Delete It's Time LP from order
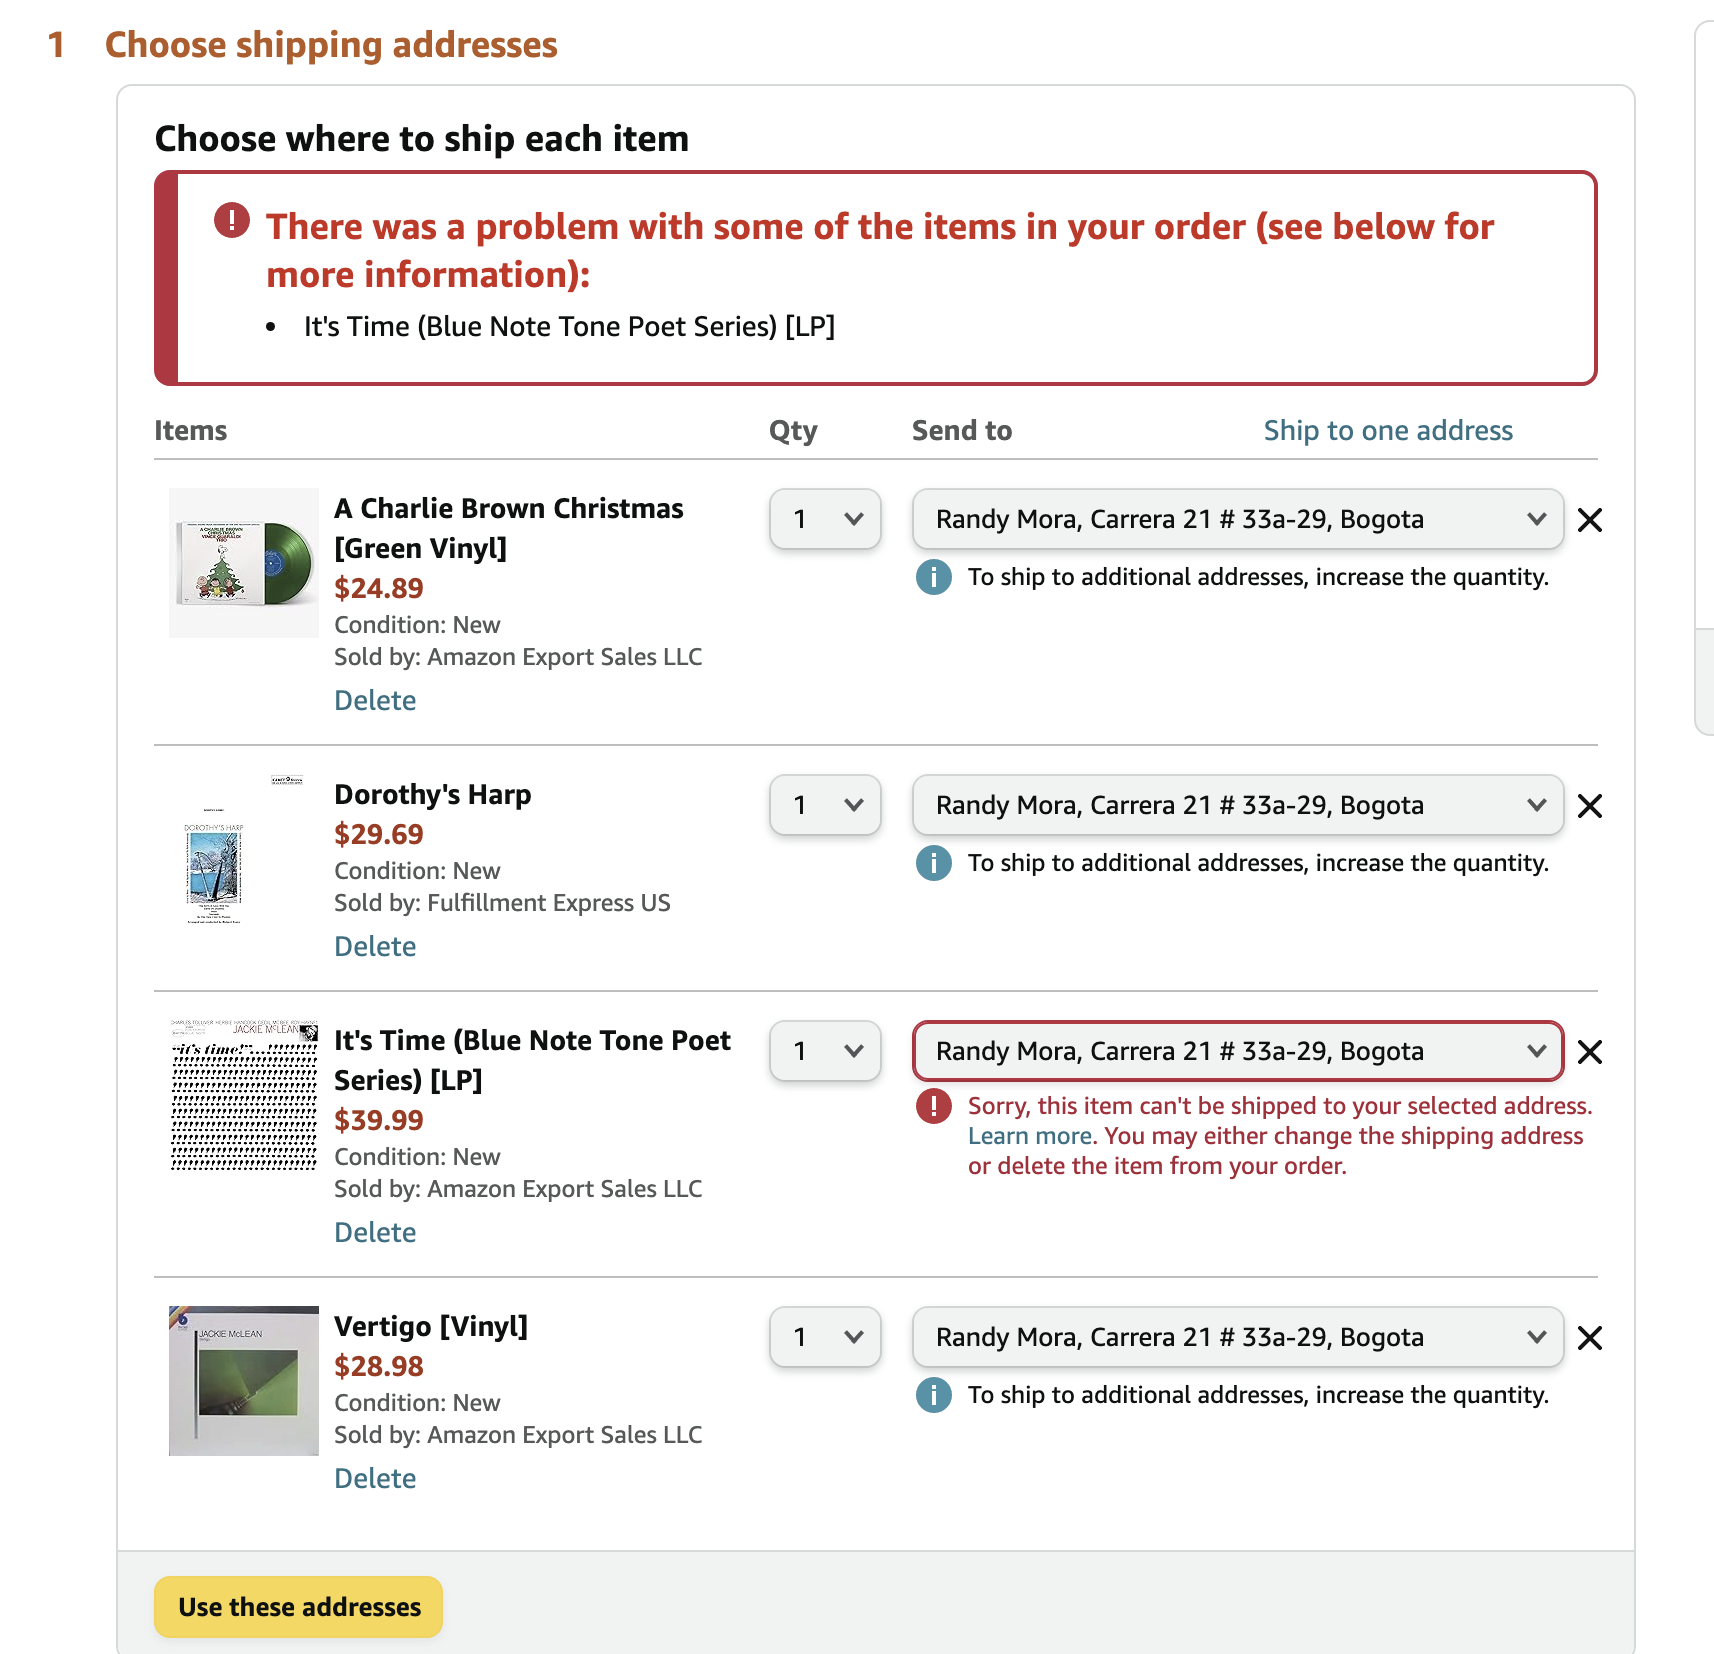Screen dimensions: 1714x1654 click(375, 1232)
